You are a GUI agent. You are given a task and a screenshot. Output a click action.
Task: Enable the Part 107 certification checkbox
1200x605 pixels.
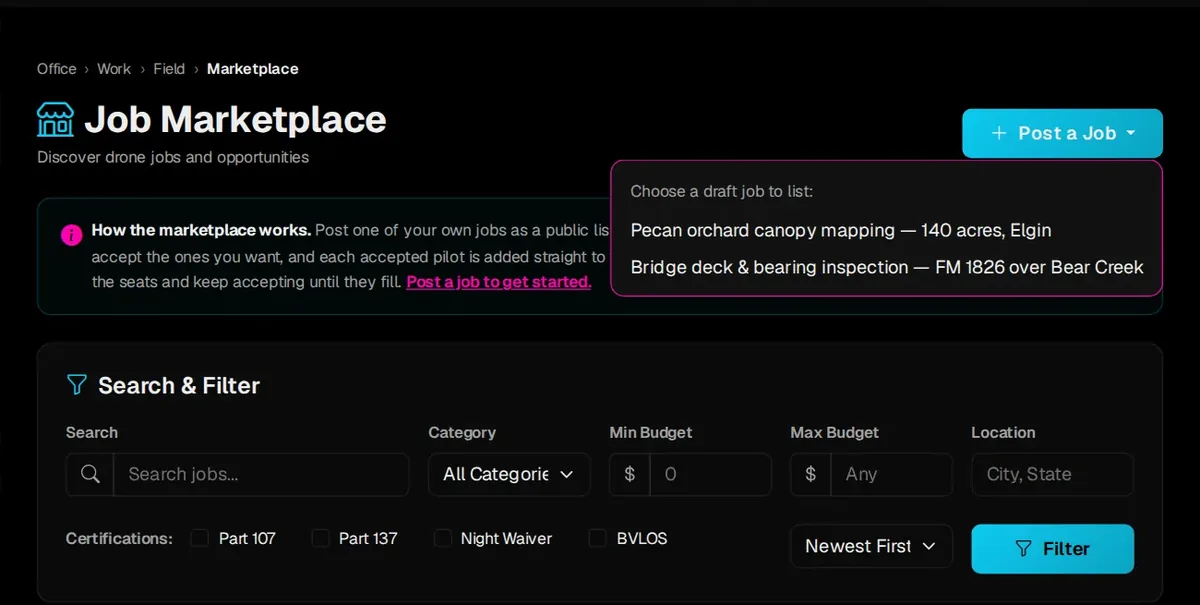[x=200, y=538]
